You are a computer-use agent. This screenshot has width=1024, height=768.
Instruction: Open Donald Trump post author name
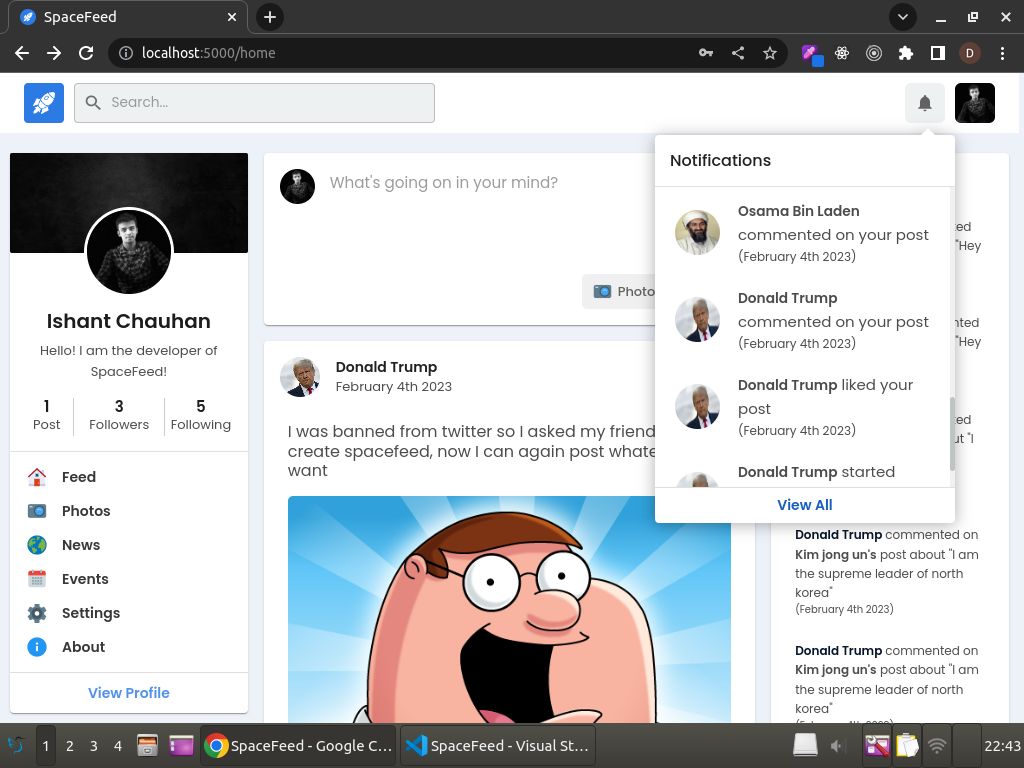[x=386, y=367]
